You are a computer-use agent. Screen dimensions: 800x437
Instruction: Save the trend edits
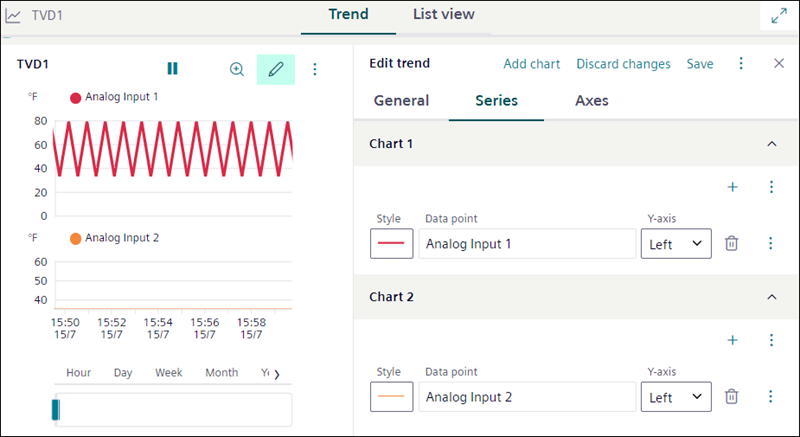coord(700,63)
